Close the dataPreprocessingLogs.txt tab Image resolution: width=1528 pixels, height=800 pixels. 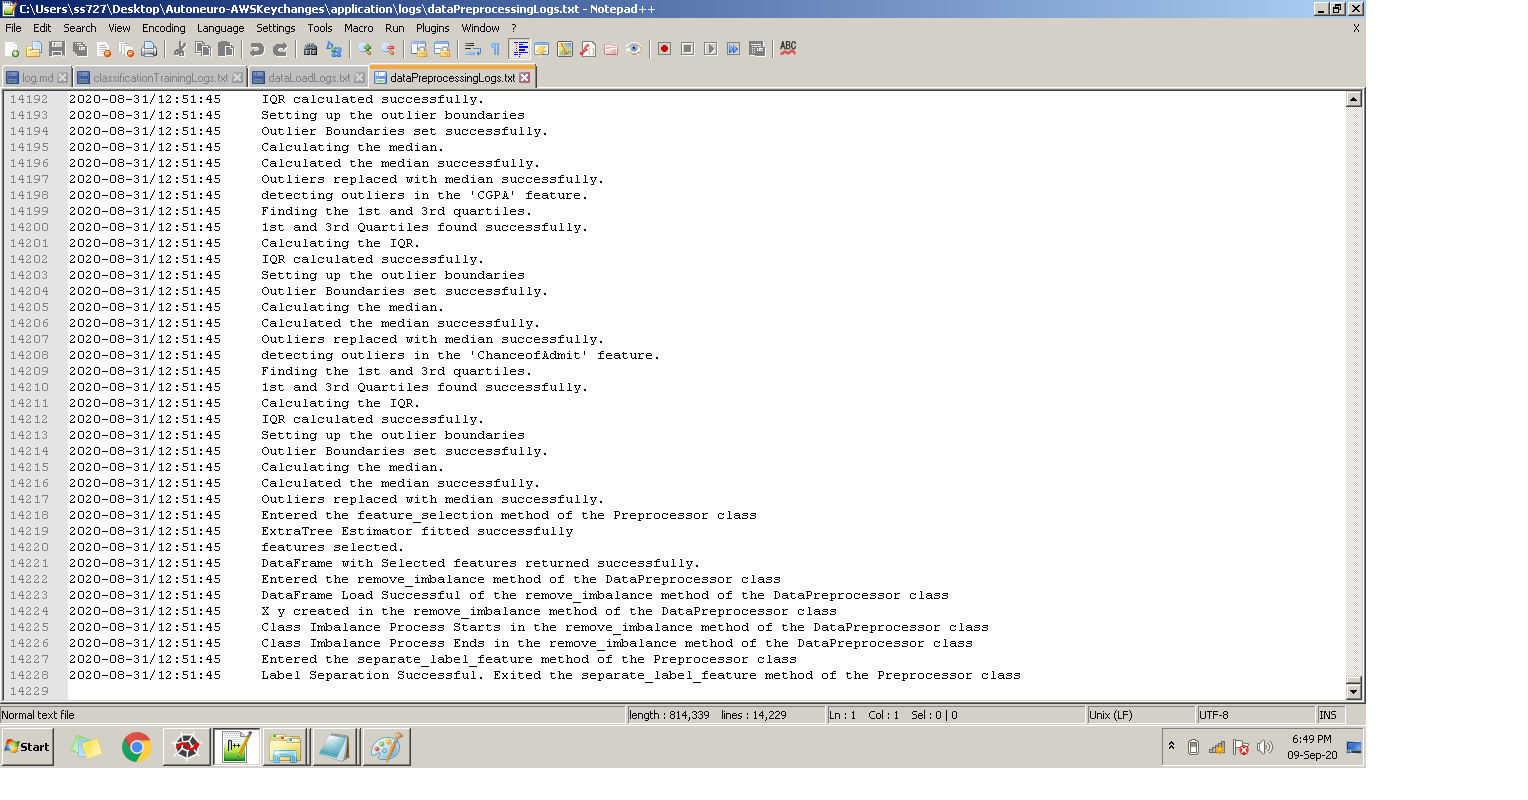524,78
